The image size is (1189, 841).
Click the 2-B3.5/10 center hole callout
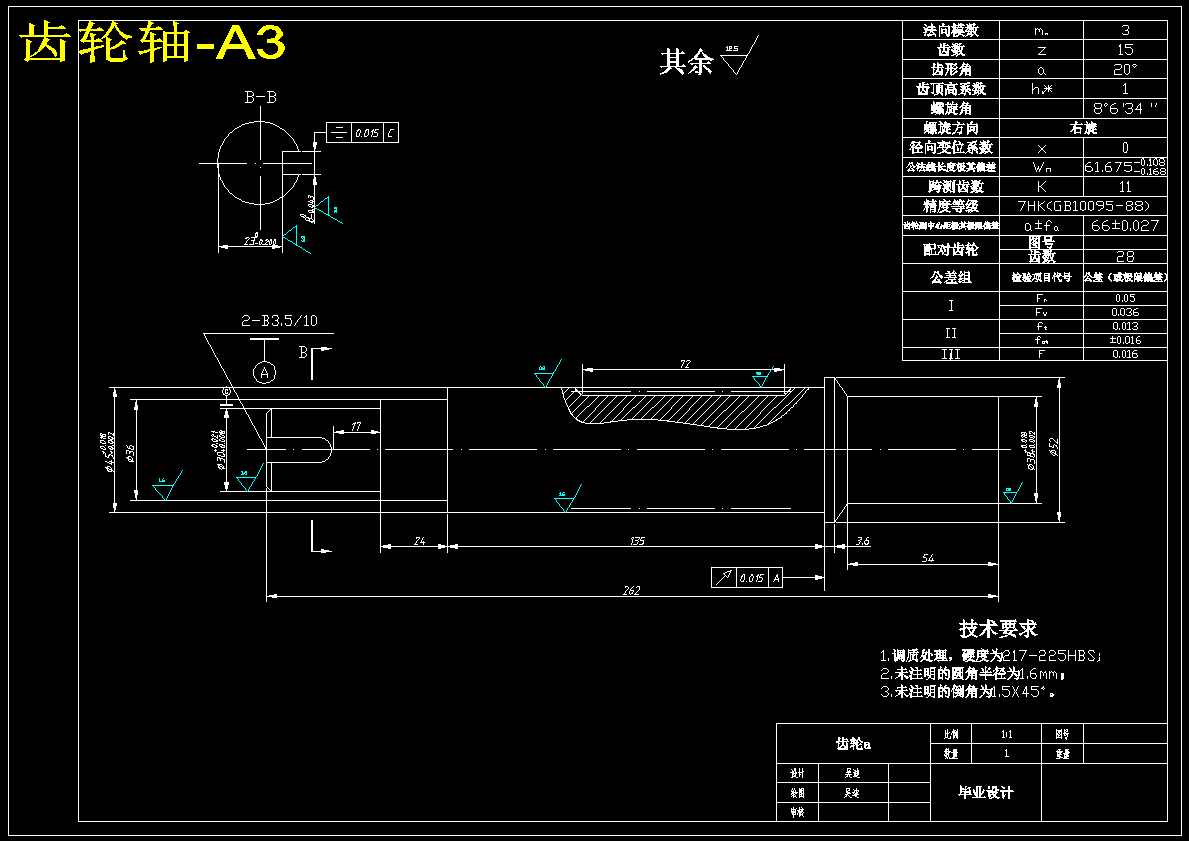pyautogui.click(x=279, y=321)
